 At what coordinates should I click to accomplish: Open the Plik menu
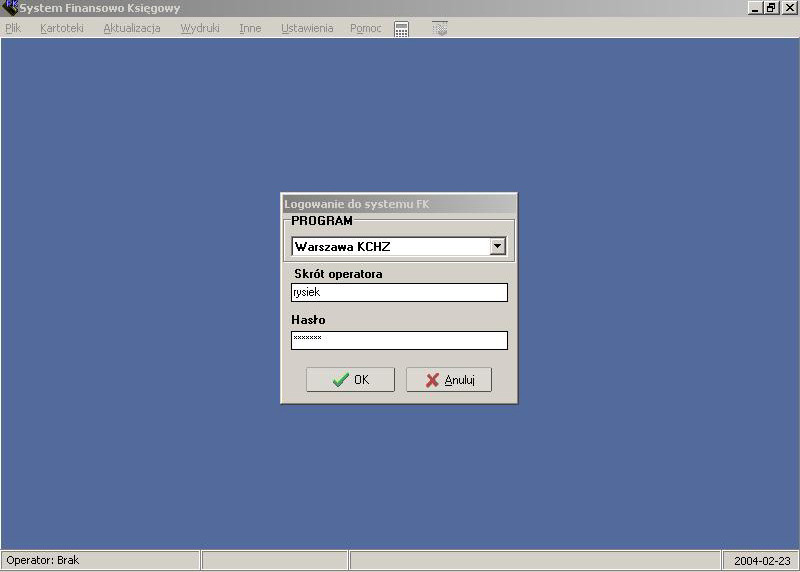tap(13, 28)
